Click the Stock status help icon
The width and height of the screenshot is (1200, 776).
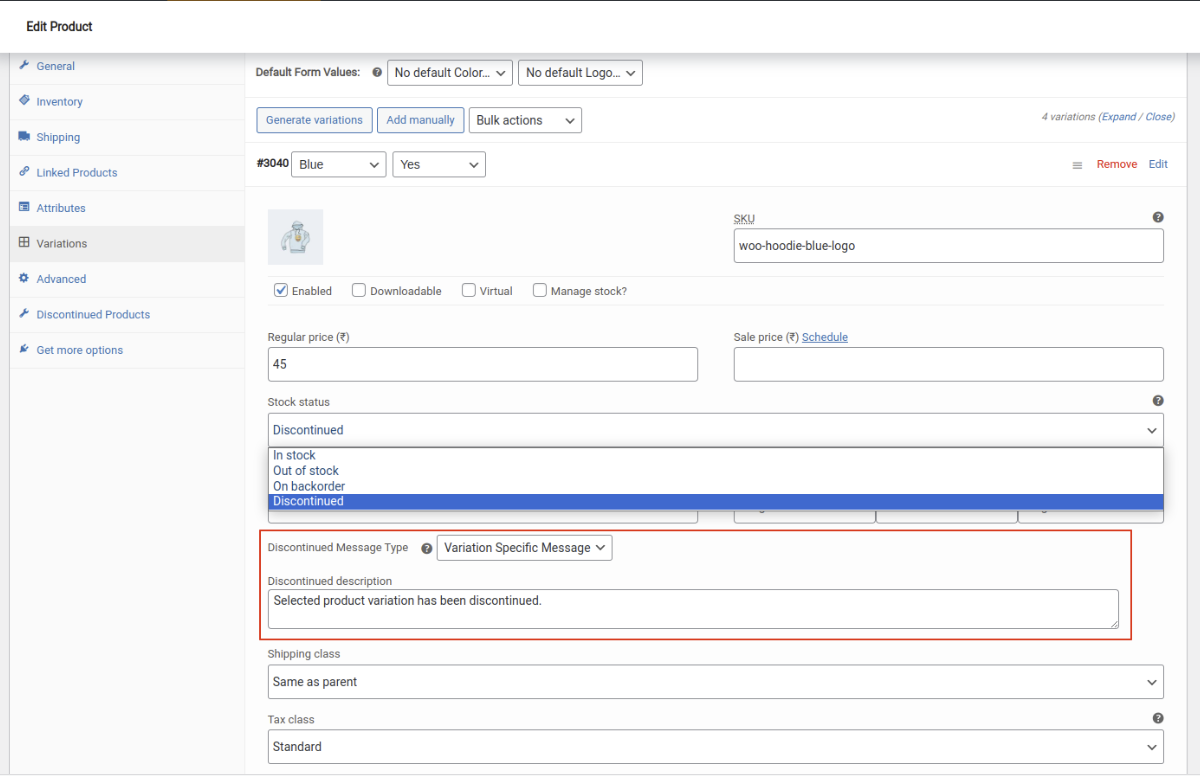(1158, 401)
